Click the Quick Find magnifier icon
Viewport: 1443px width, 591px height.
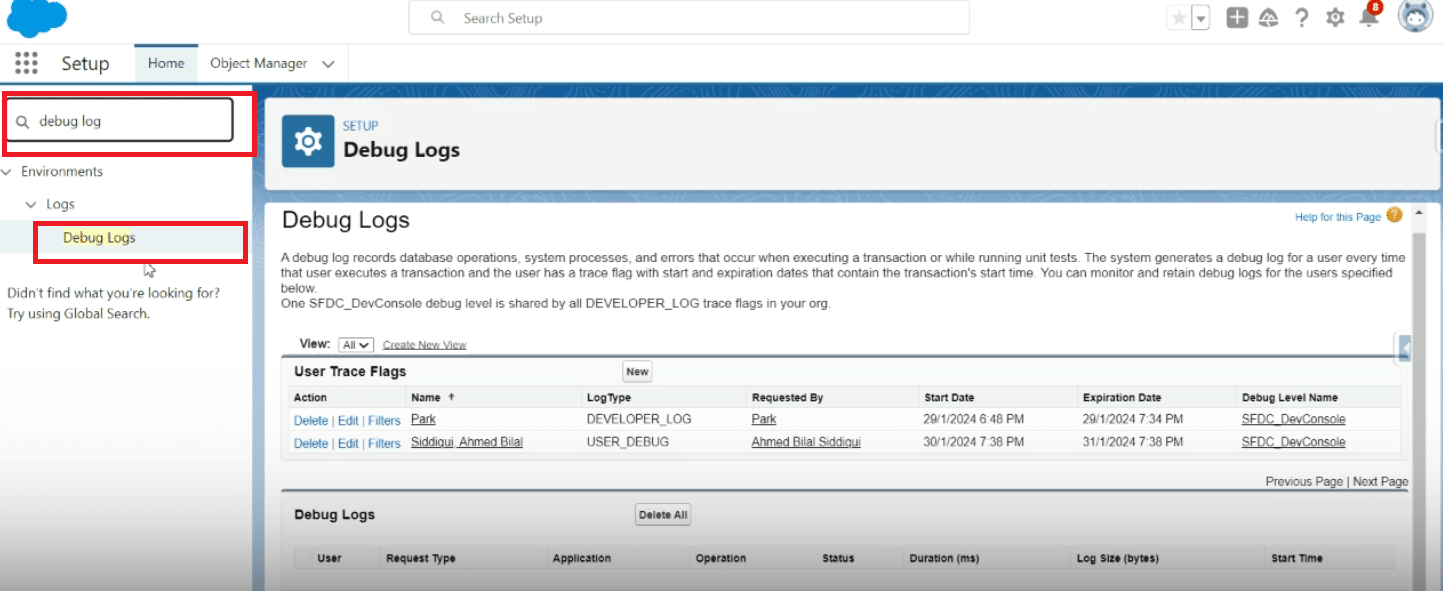[23, 122]
